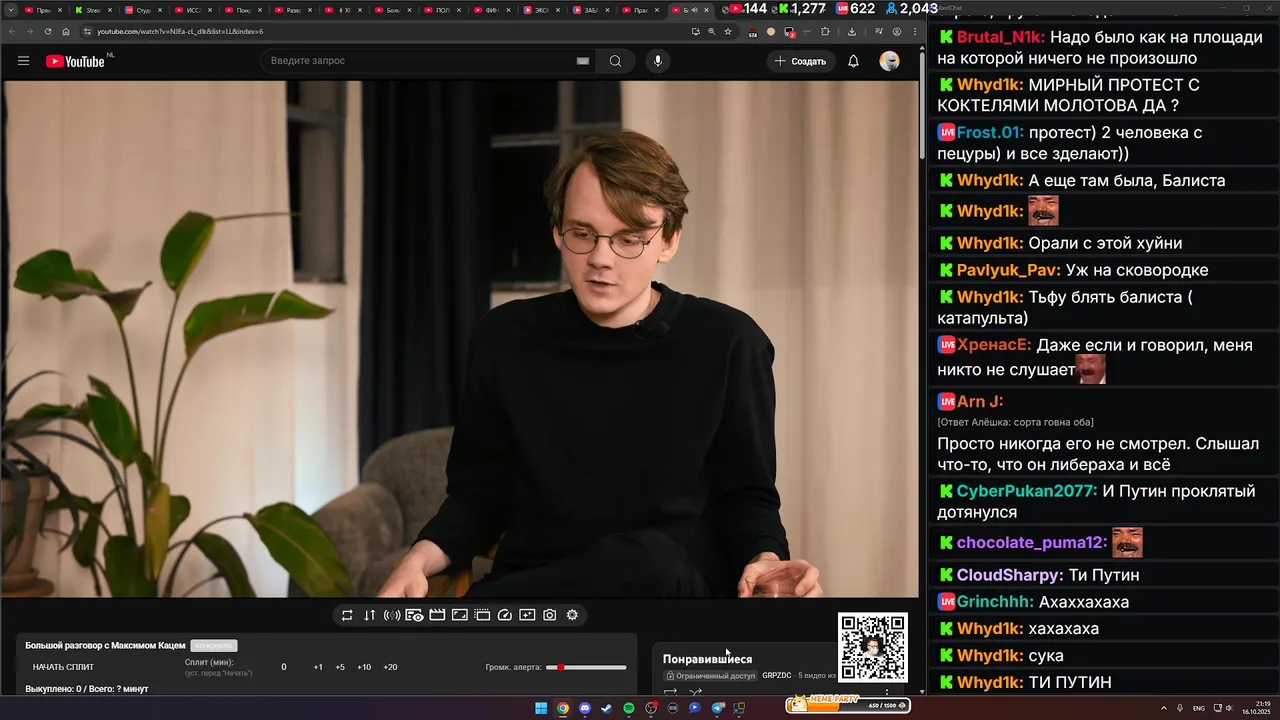Open the browser extensions puzzle icon

825,31
